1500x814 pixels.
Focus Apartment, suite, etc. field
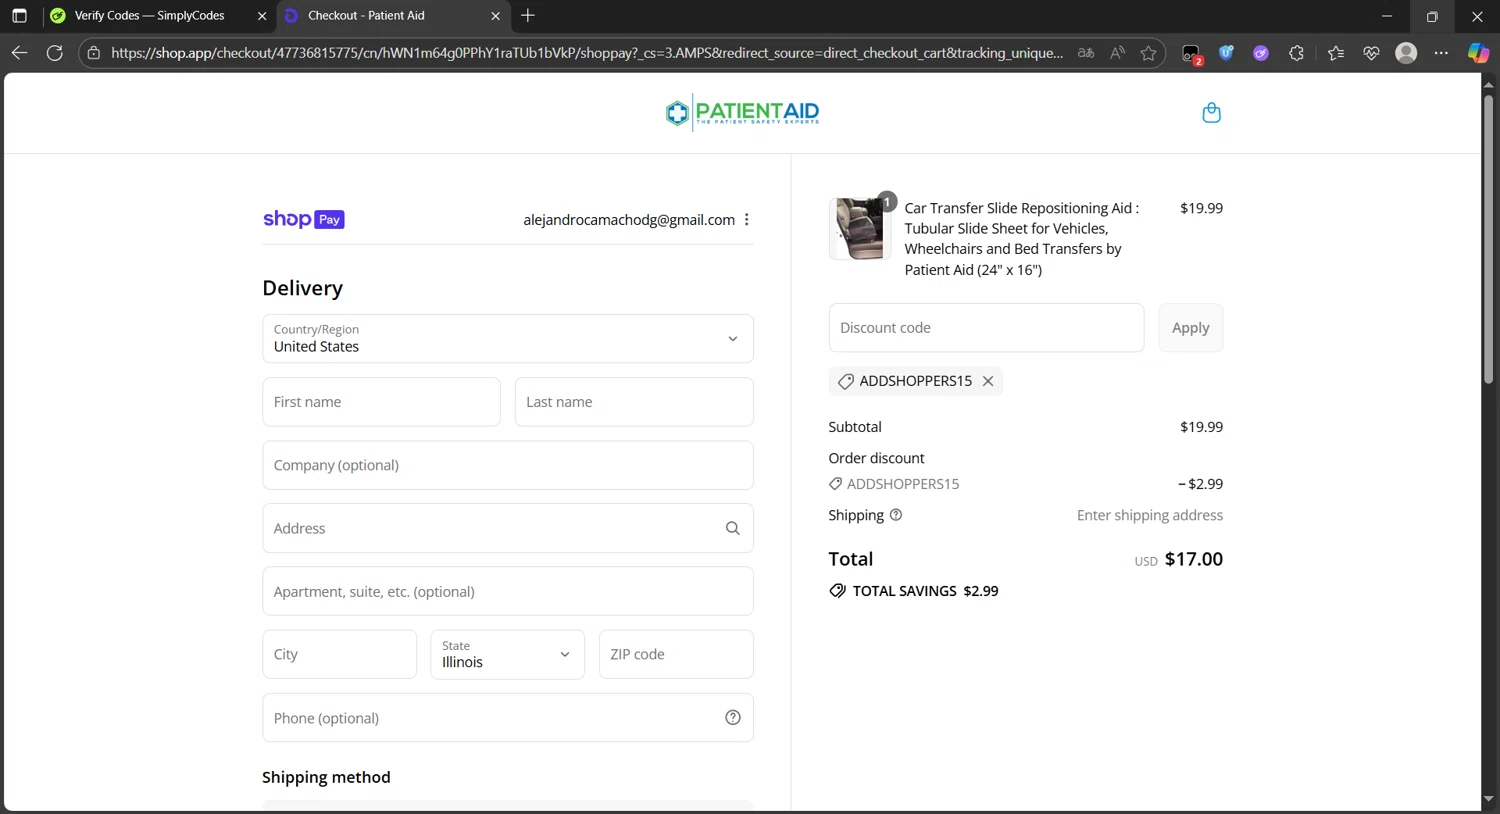[x=508, y=591]
